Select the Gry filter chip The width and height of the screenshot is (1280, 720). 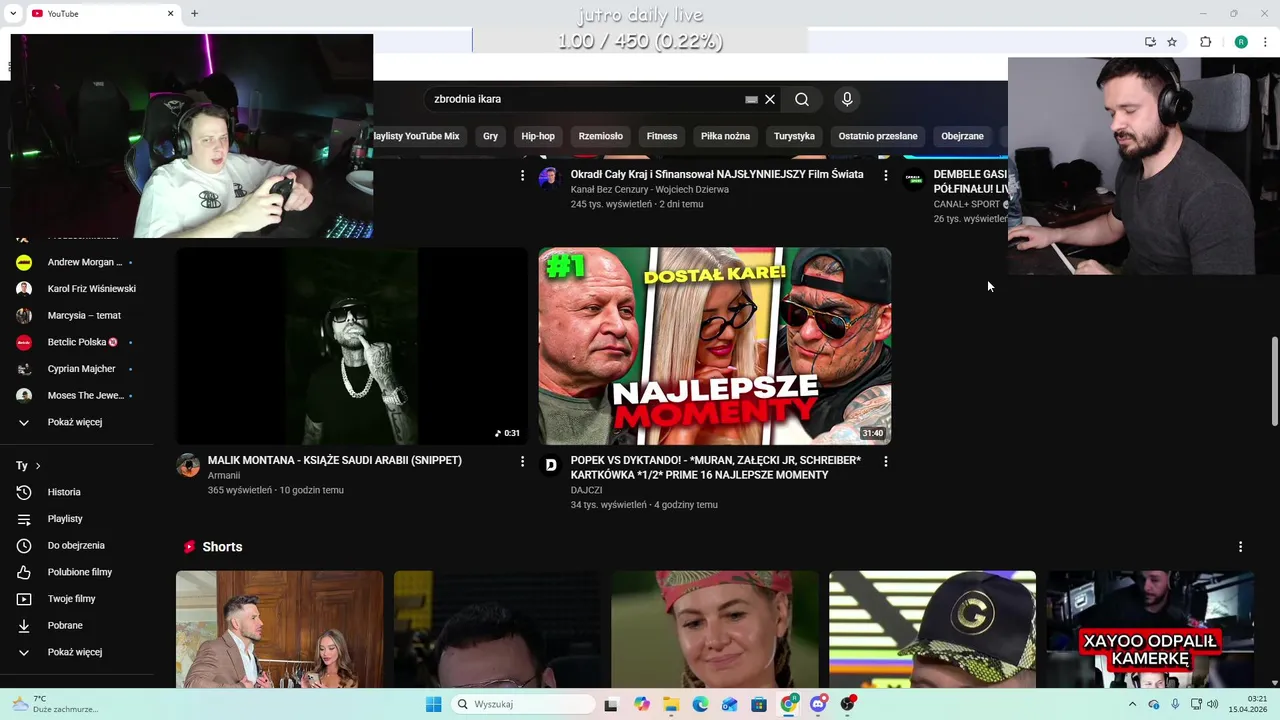tap(490, 136)
